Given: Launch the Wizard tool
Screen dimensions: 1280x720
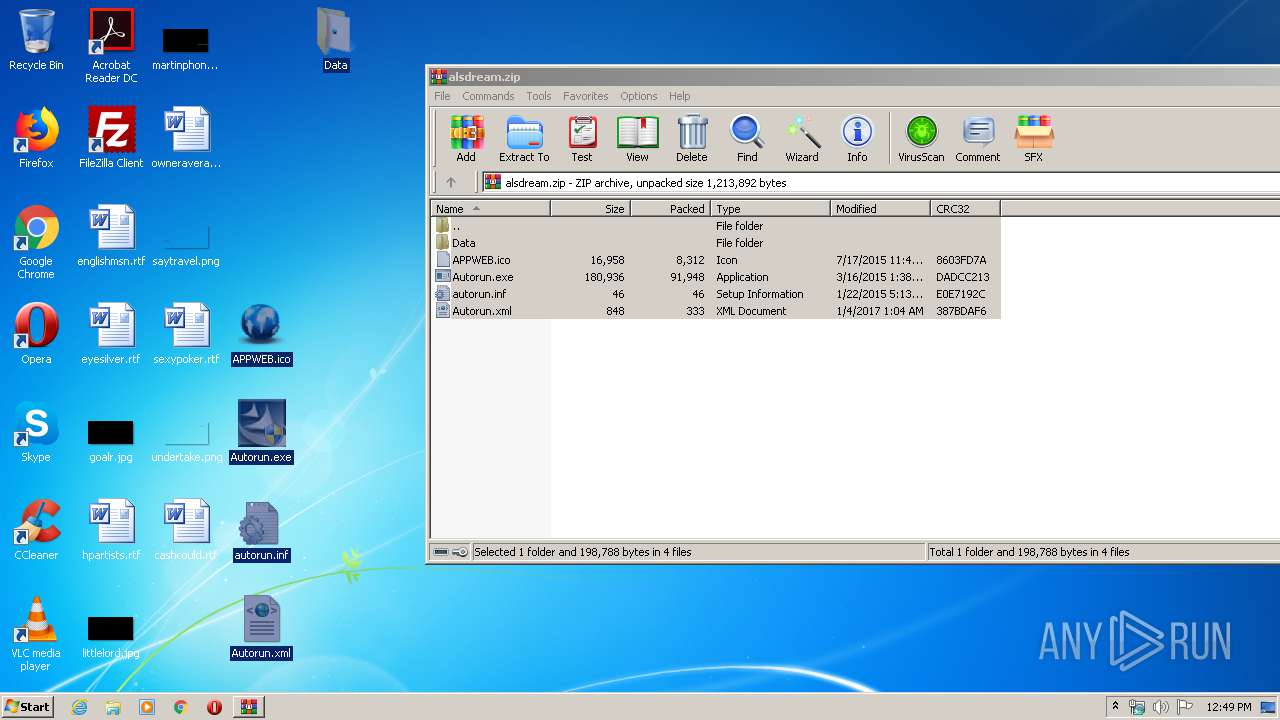Looking at the screenshot, I should (802, 139).
